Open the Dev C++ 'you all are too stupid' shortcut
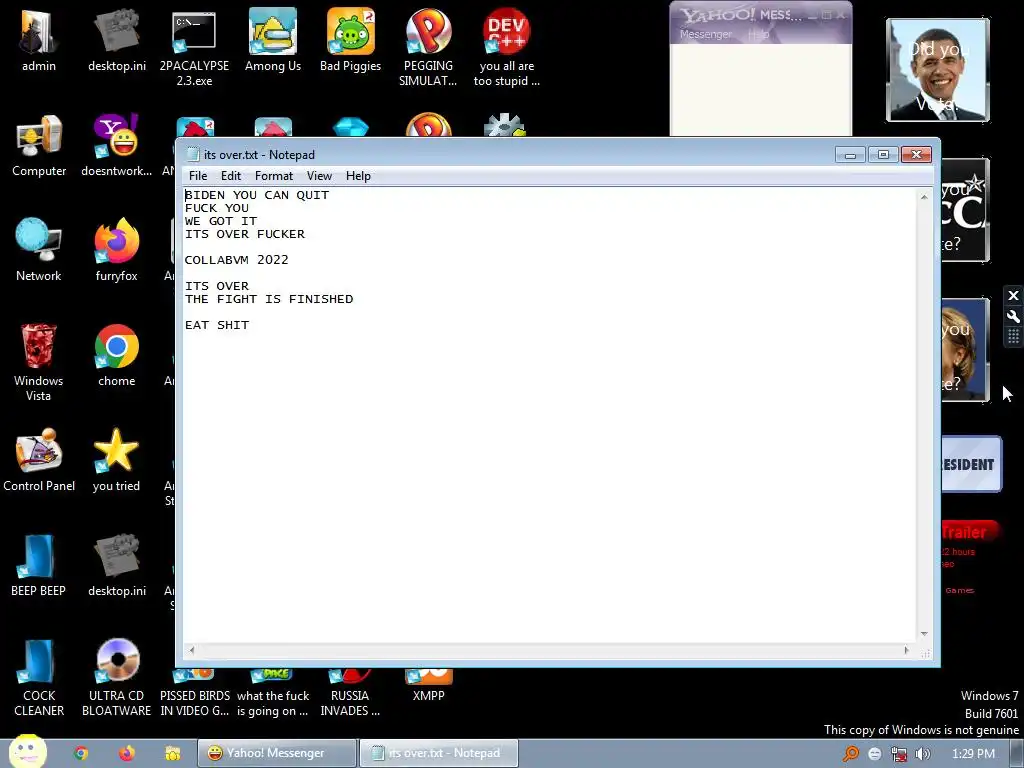This screenshot has height=768, width=1024. (x=507, y=48)
